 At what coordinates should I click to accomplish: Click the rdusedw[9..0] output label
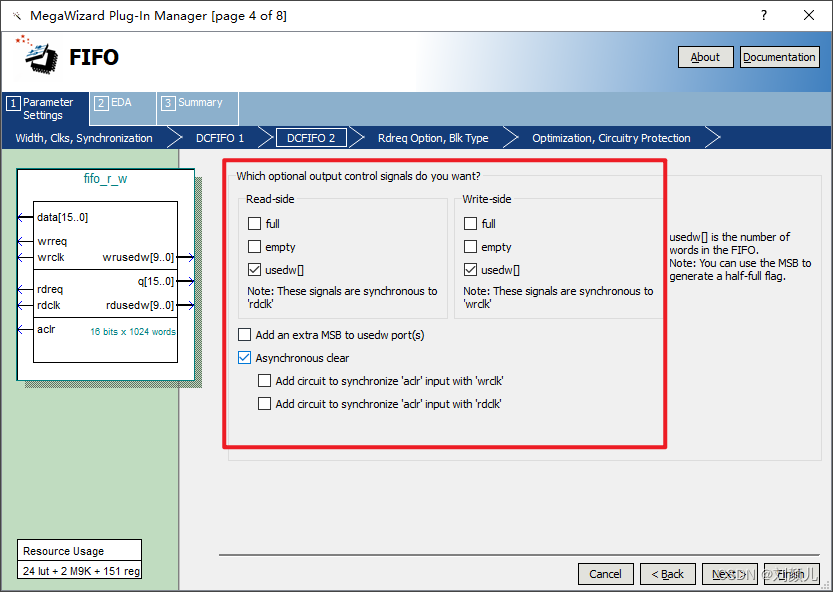click(140, 305)
